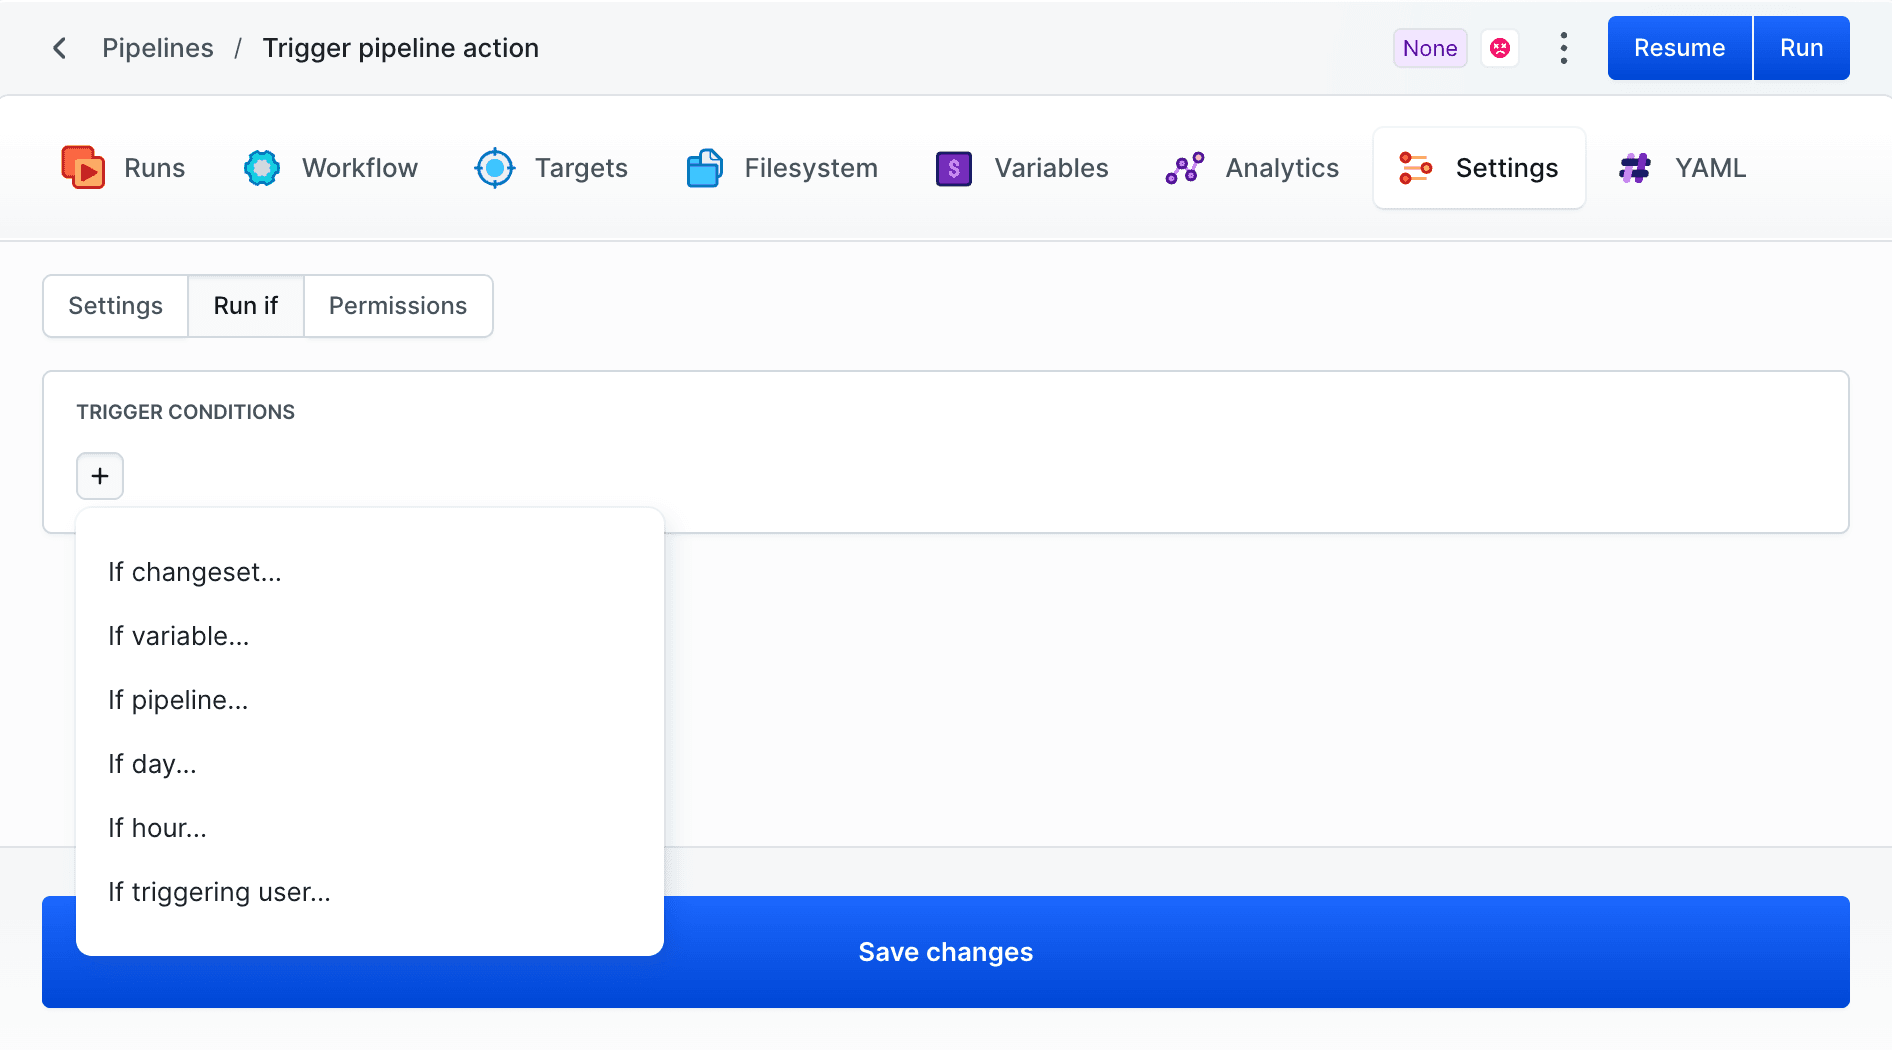1892x1050 pixels.
Task: Click the Variables dollar icon
Action: [x=953, y=168]
